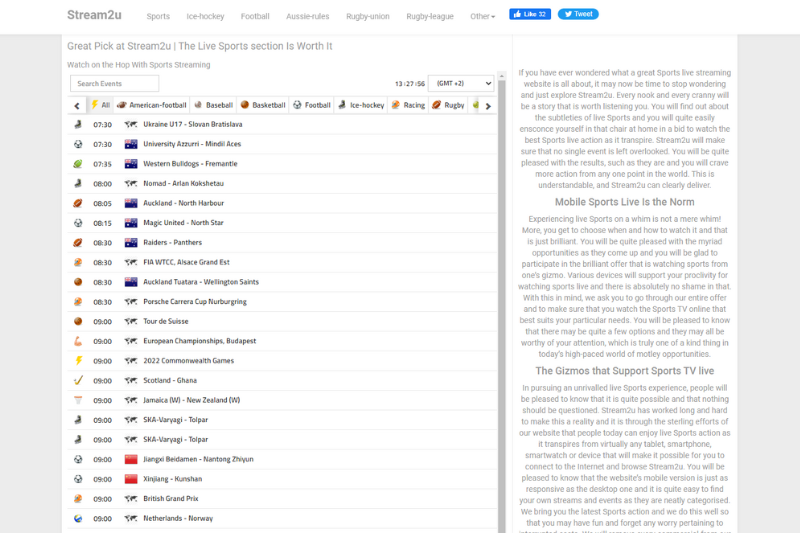Click the football icon beside University Azzurri - Mindil Aces

tap(78, 144)
